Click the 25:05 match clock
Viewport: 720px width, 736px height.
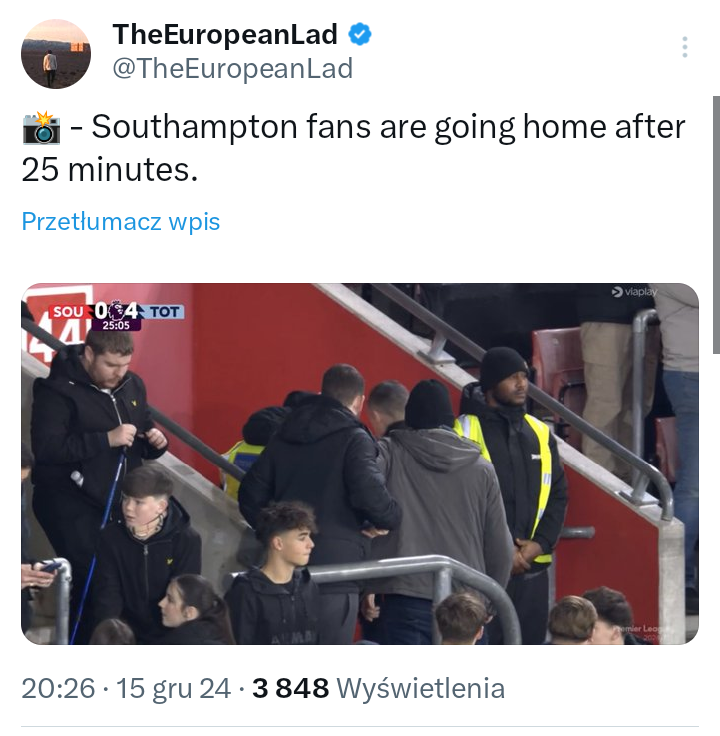pyautogui.click(x=116, y=325)
